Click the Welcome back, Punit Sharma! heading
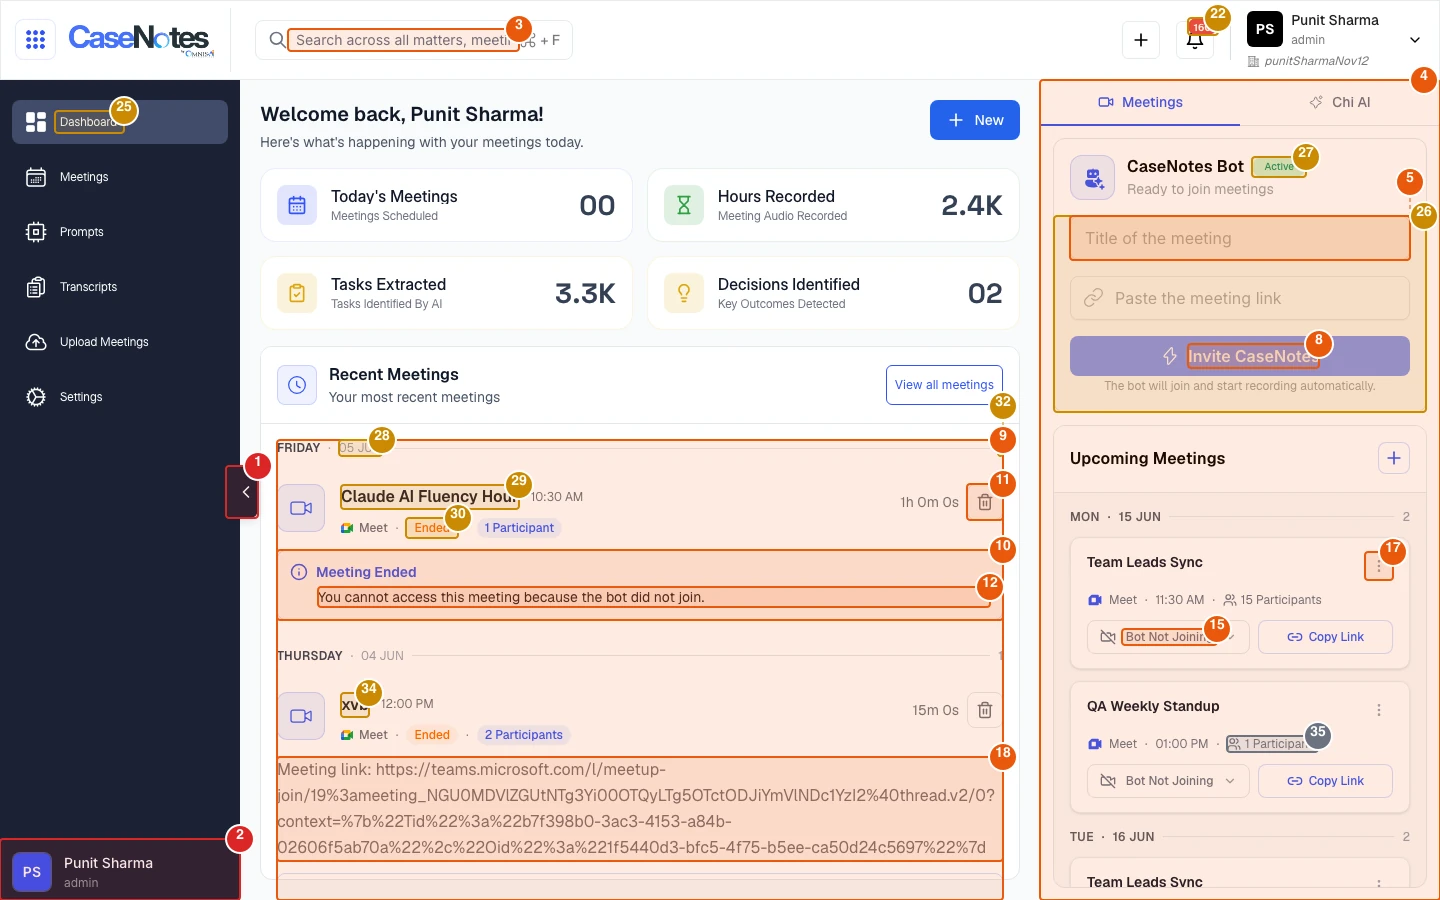This screenshot has width=1440, height=900. pos(402,114)
